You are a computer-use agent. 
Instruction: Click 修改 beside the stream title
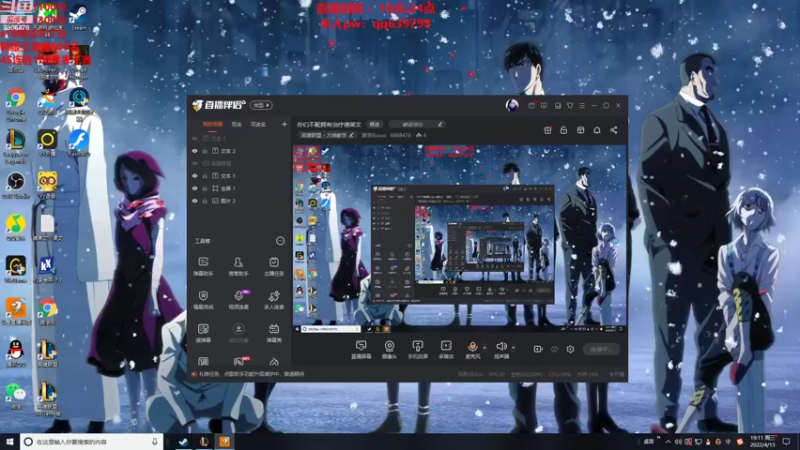374,124
